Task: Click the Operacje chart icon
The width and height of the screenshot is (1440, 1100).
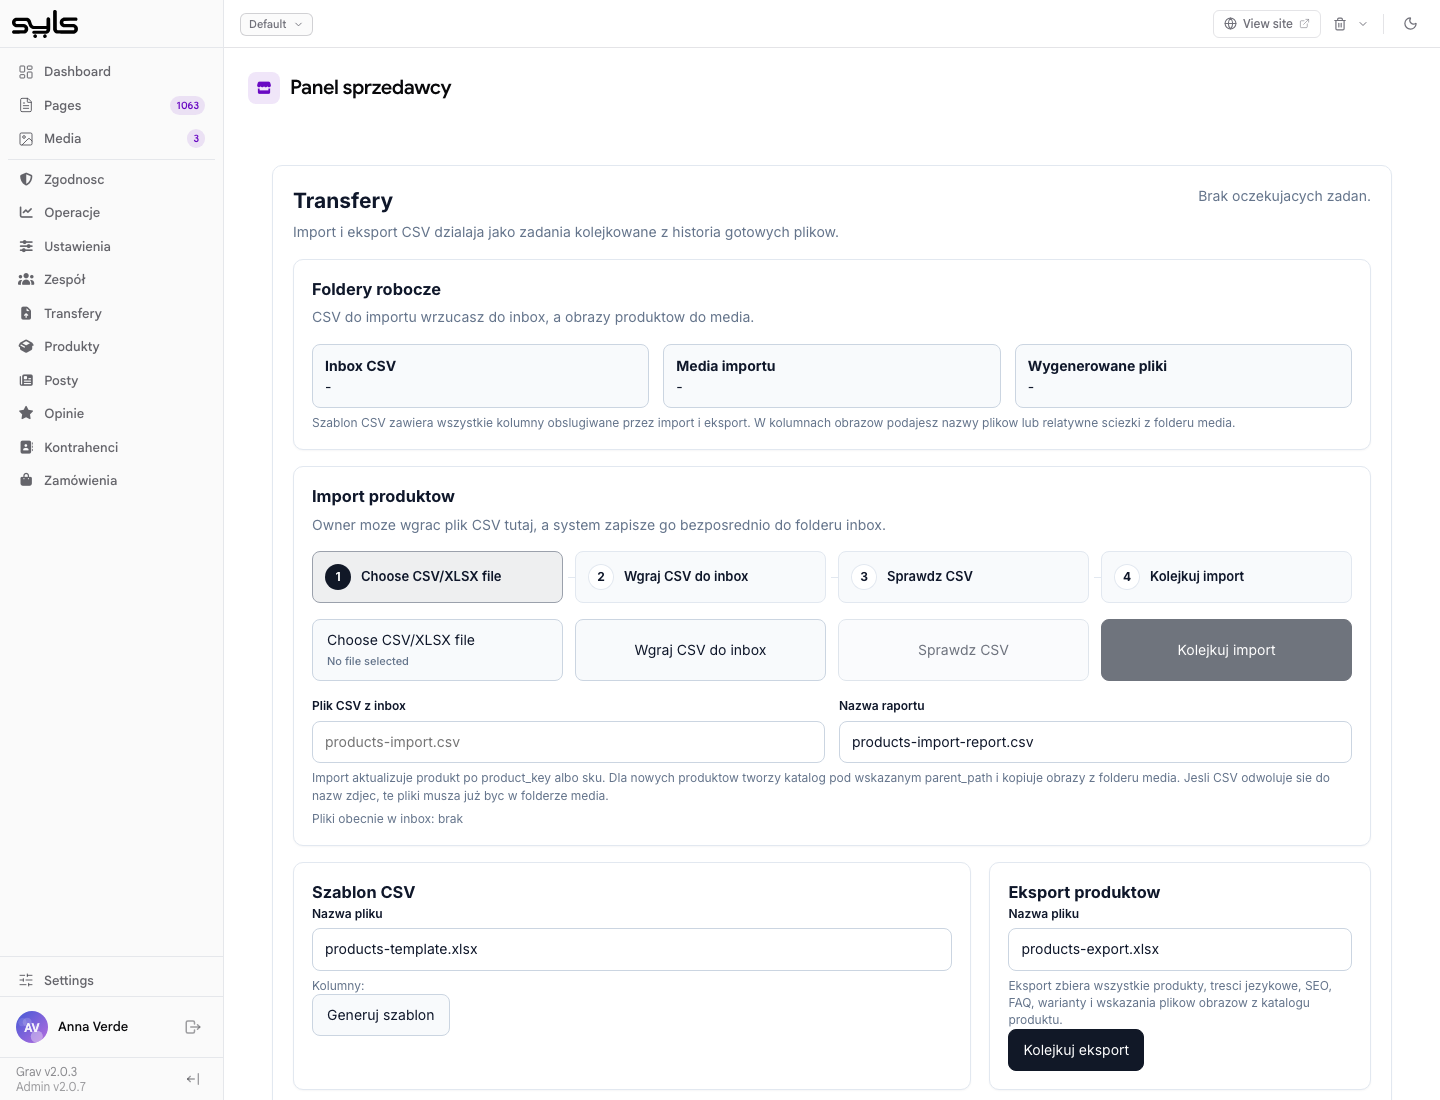Action: [x=26, y=213]
